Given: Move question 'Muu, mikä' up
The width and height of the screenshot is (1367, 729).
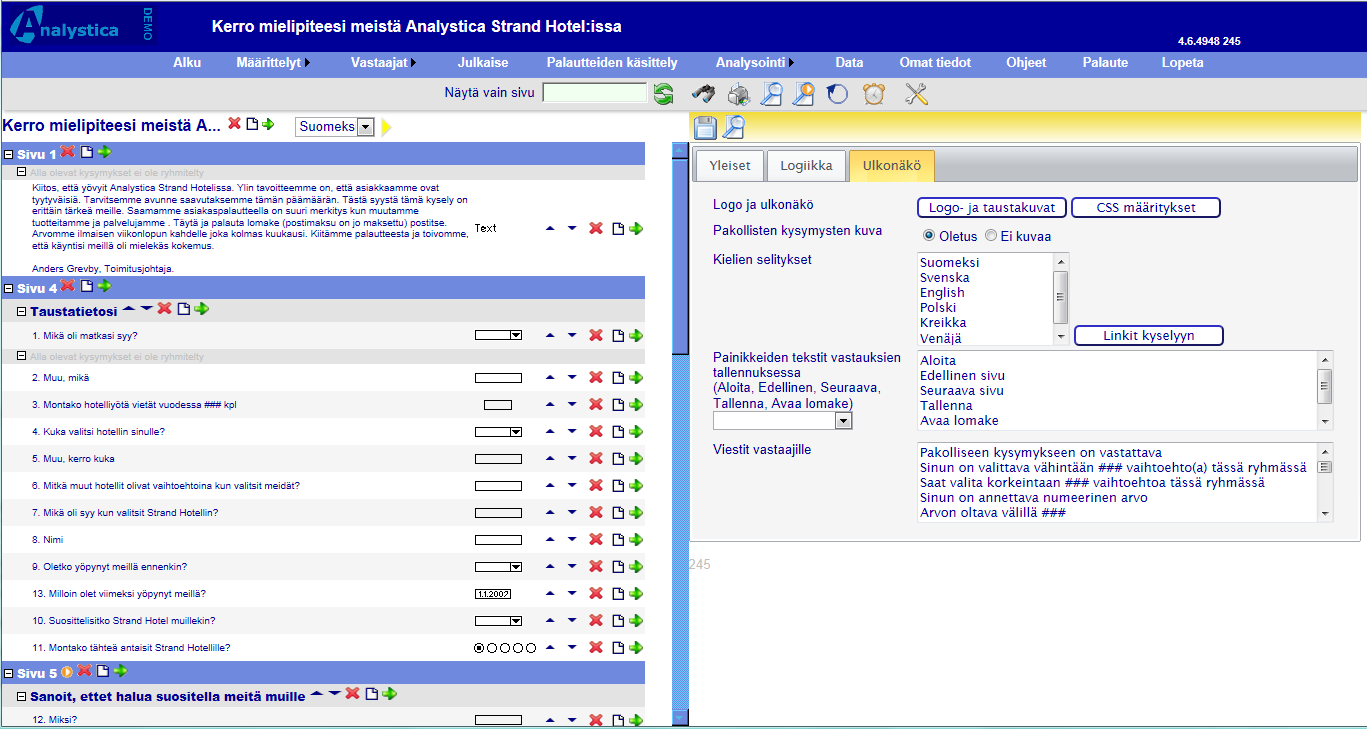Looking at the screenshot, I should [550, 378].
